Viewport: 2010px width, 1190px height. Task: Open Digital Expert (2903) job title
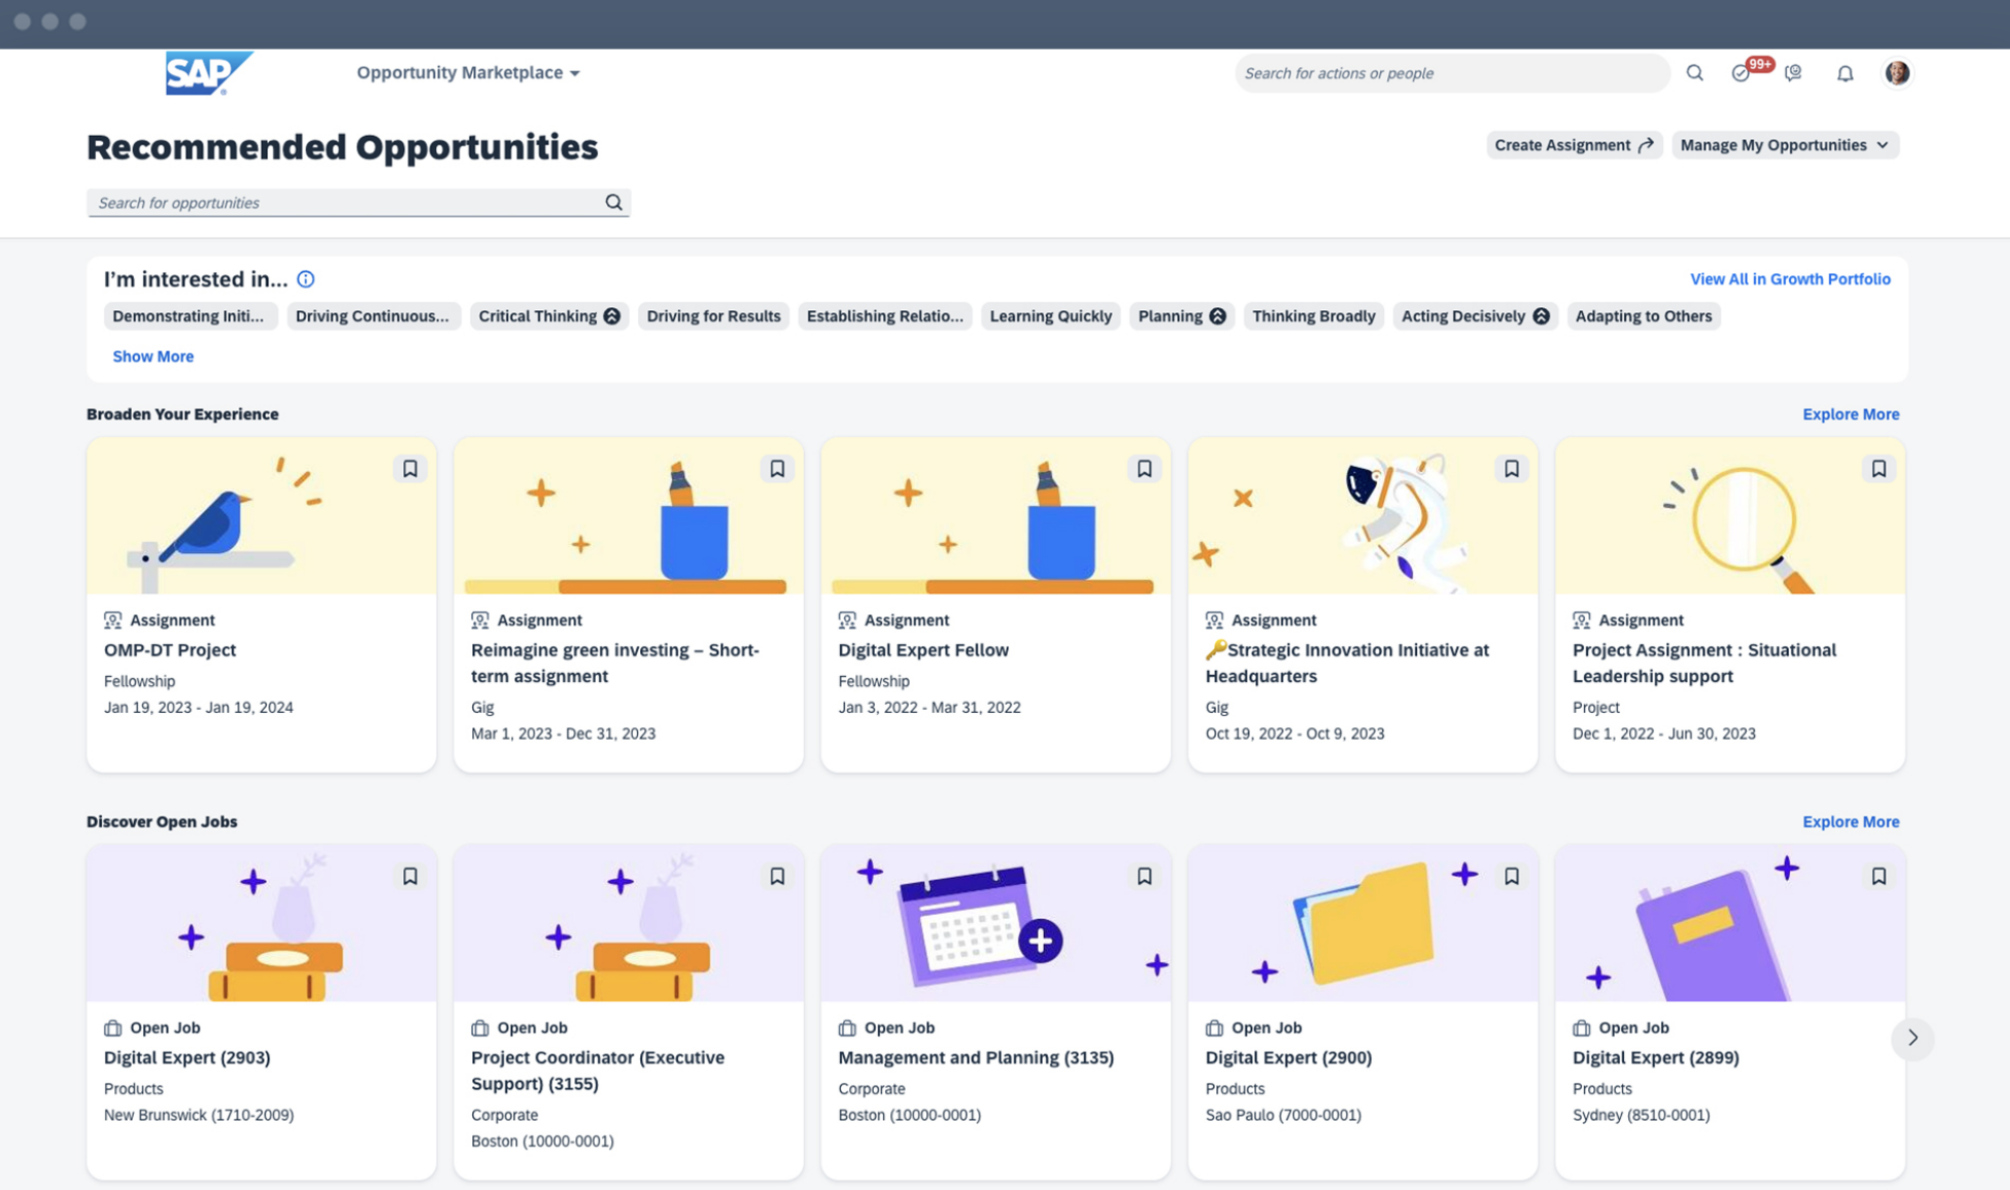click(x=187, y=1058)
